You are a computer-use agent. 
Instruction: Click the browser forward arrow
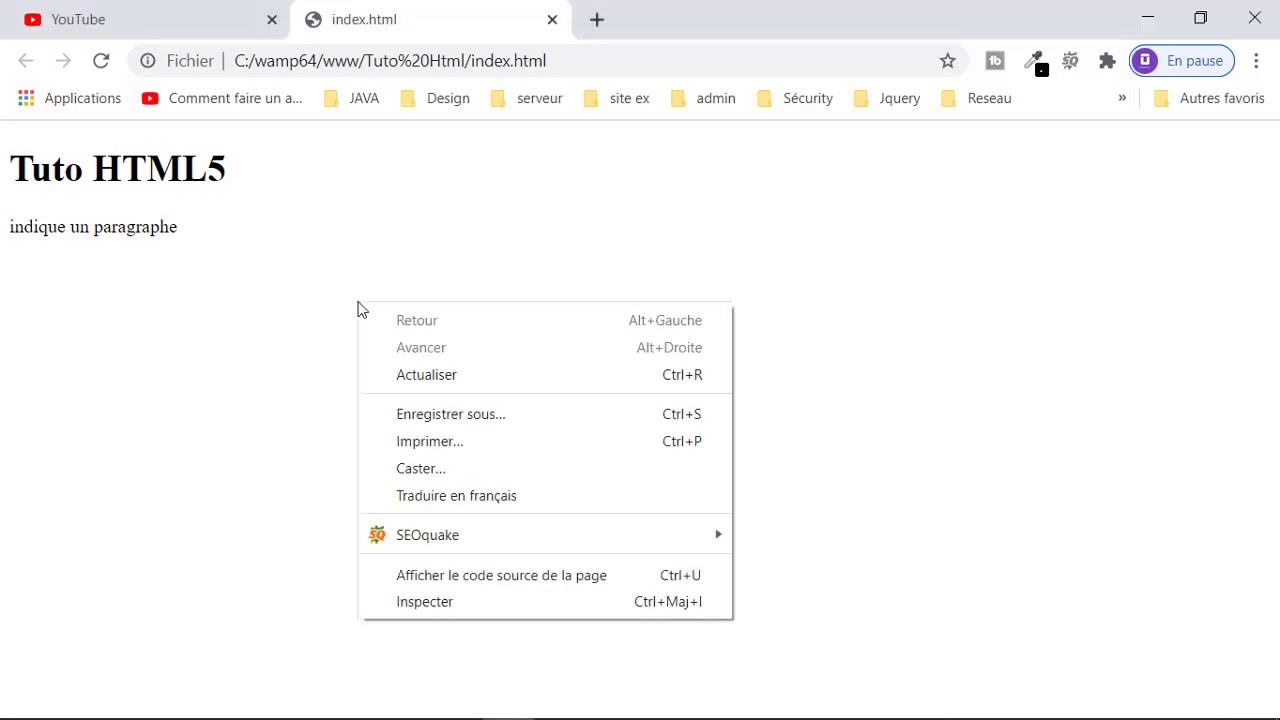tap(63, 61)
